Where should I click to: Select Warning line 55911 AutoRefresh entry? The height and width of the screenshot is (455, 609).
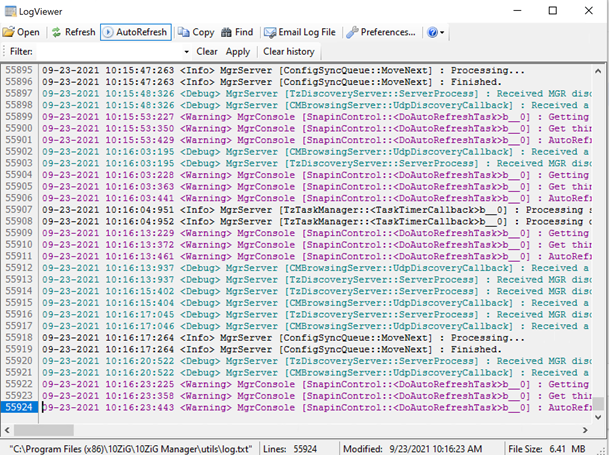(317, 256)
